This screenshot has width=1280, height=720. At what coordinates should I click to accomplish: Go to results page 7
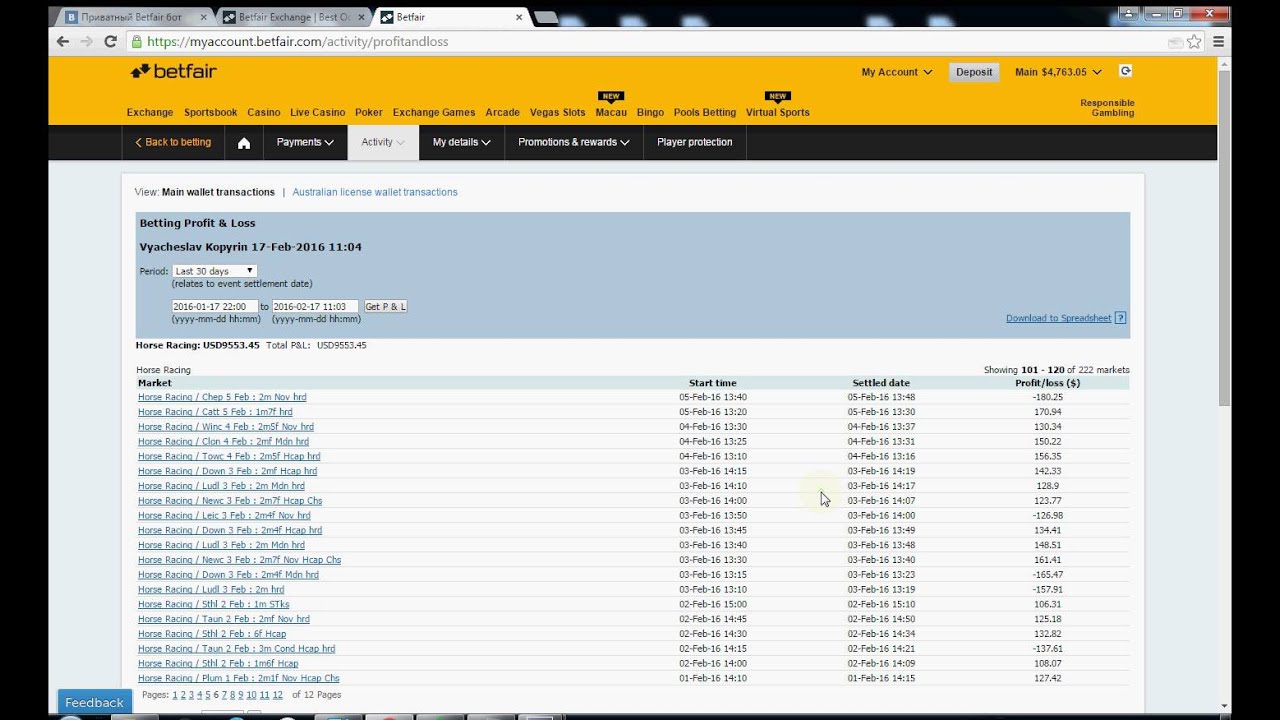point(224,695)
